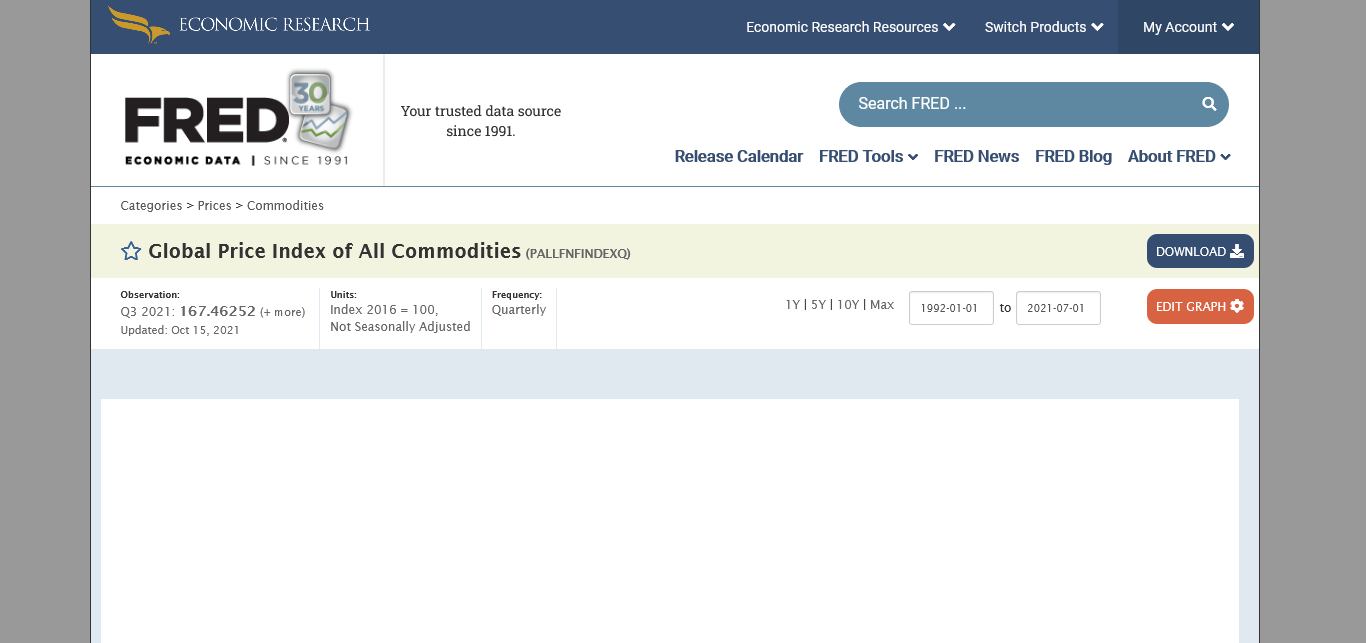This screenshot has width=1366, height=643.
Task: Click the Download button
Action: pyautogui.click(x=1199, y=251)
